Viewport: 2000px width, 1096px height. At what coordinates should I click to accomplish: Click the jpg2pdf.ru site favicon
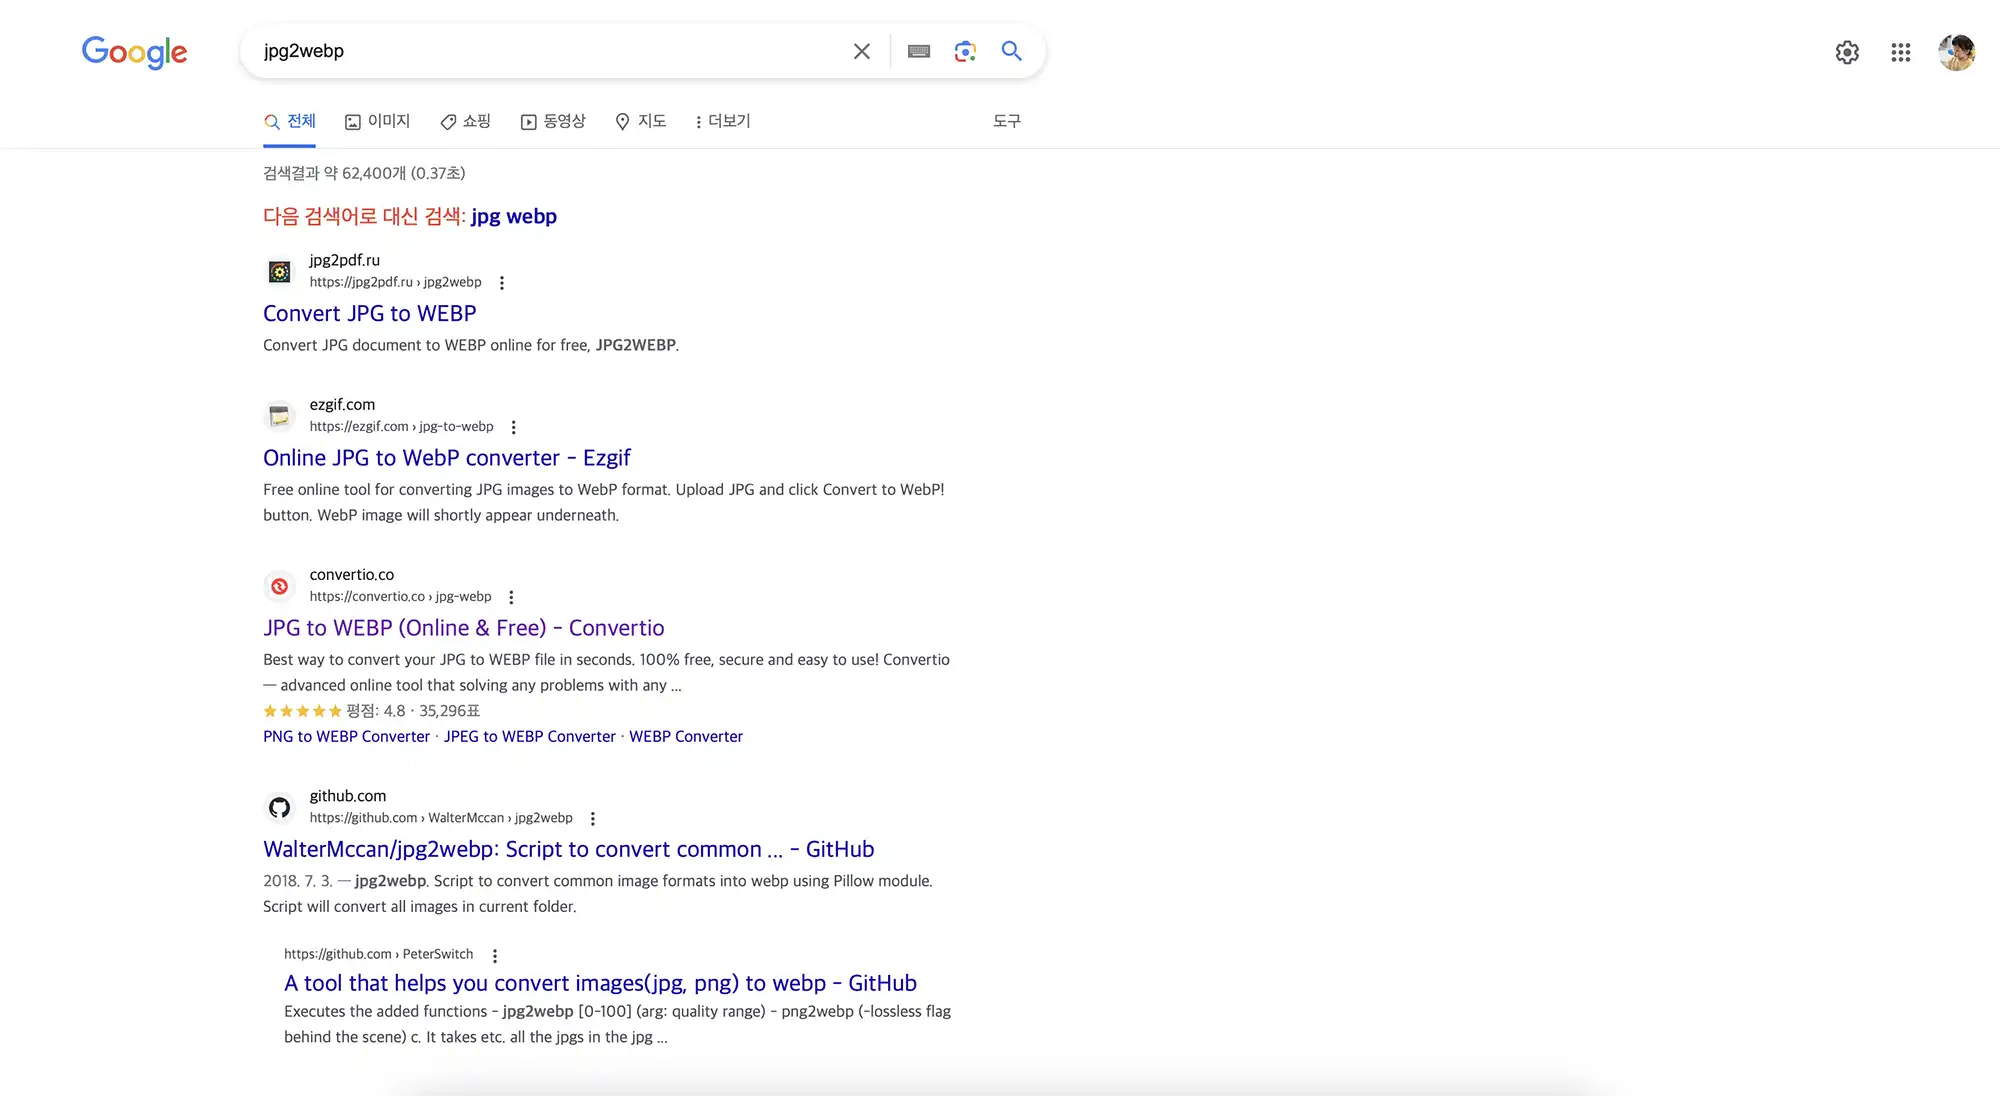coord(280,271)
